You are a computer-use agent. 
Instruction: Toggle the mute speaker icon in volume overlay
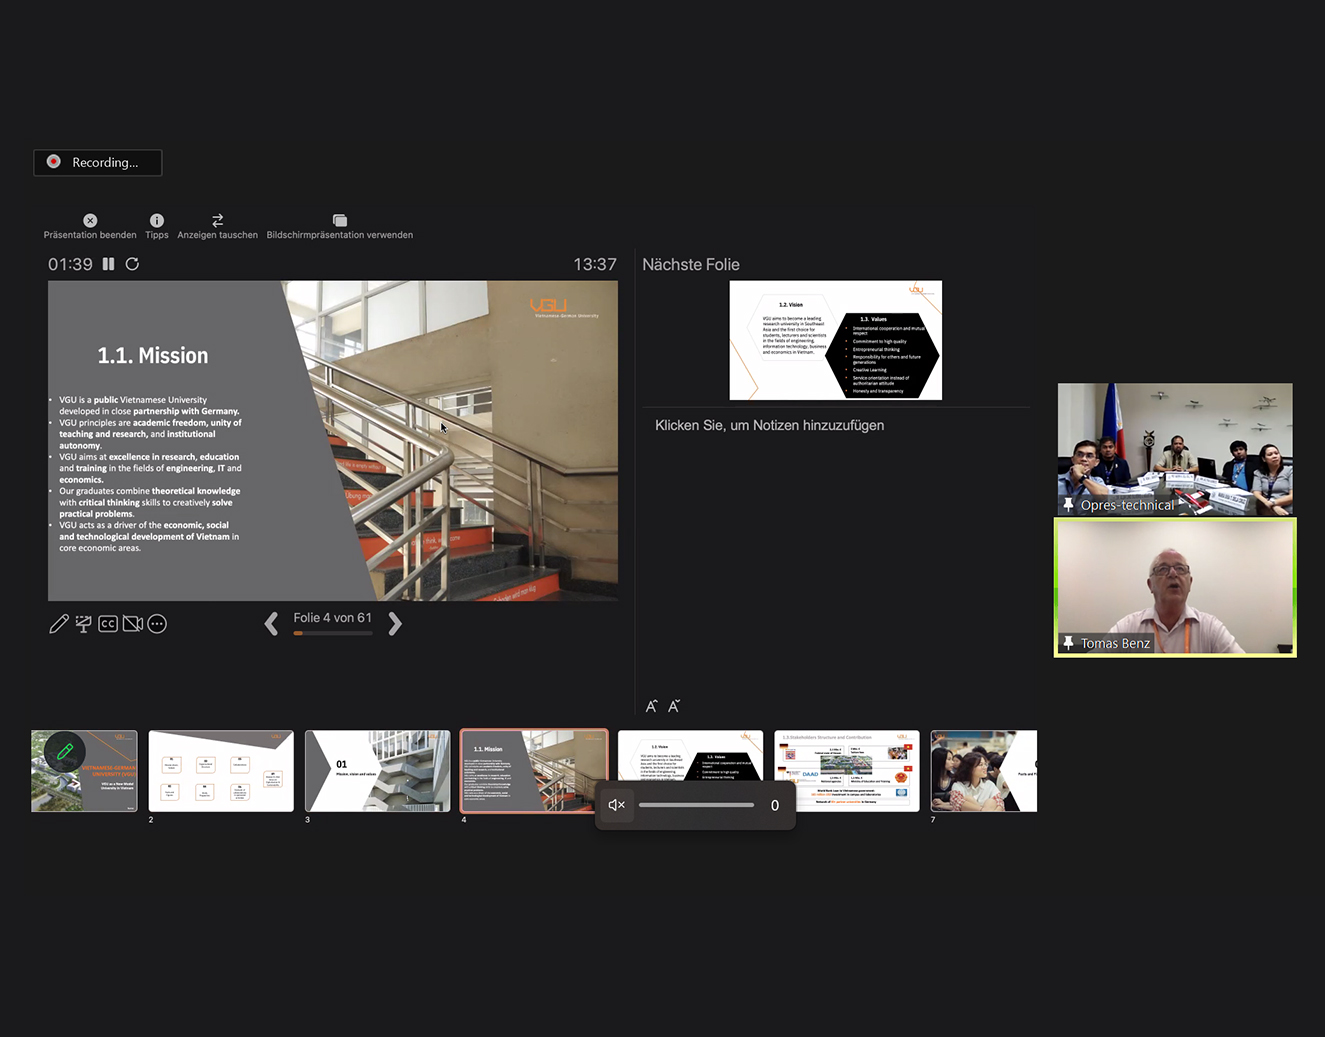[617, 805]
